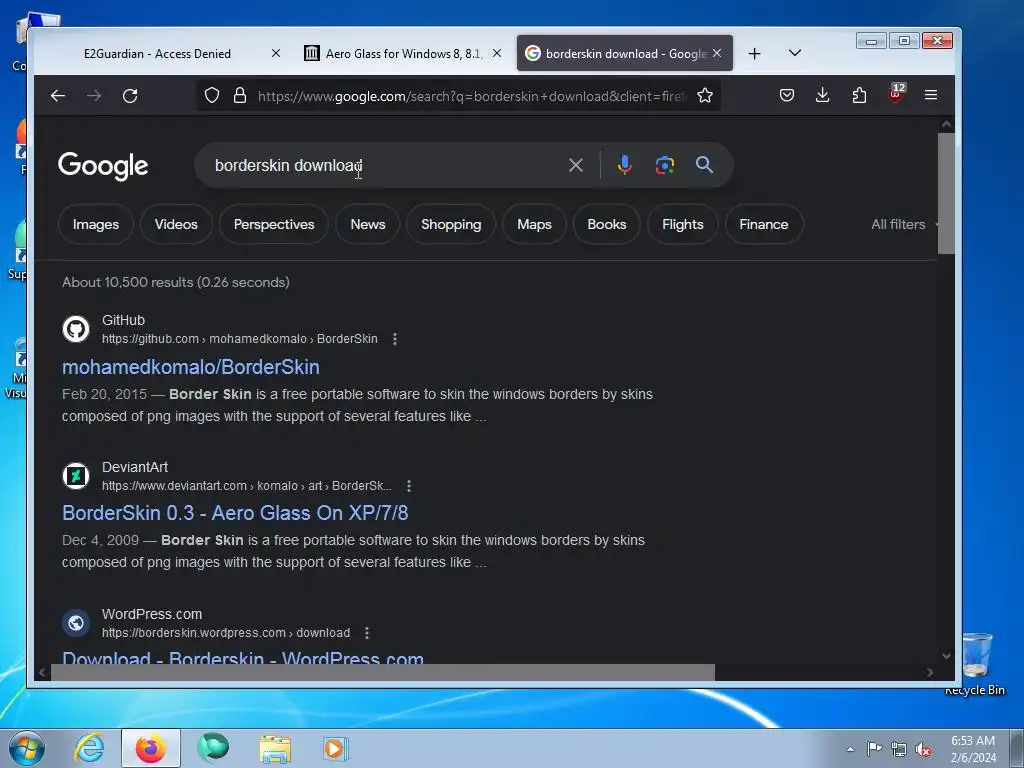Screen dimensions: 1024x768
Task: Filter results by Flights
Action: coord(683,225)
